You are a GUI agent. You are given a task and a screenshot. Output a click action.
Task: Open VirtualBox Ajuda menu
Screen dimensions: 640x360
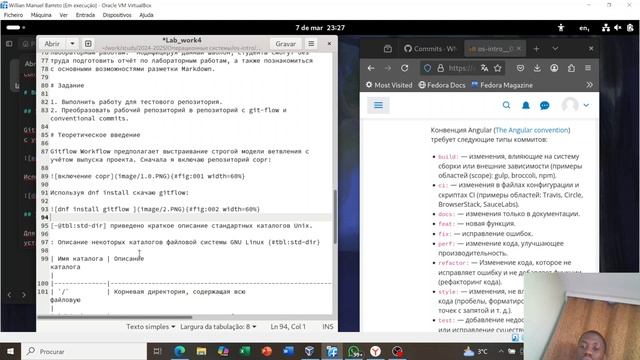146,15
